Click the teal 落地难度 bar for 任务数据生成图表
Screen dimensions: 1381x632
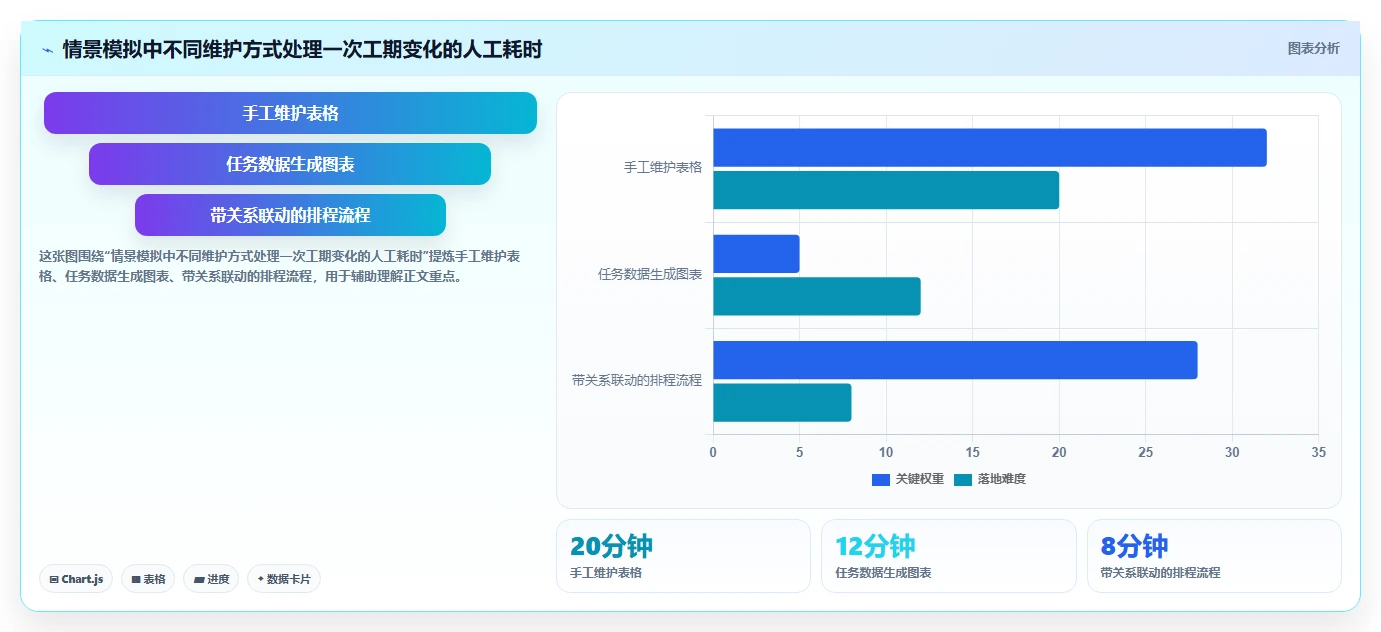point(817,296)
